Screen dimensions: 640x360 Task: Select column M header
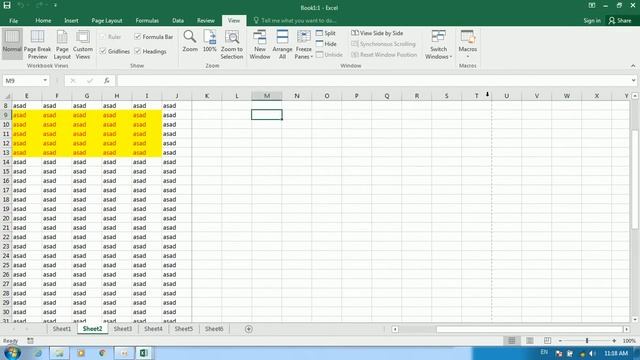[x=267, y=96]
